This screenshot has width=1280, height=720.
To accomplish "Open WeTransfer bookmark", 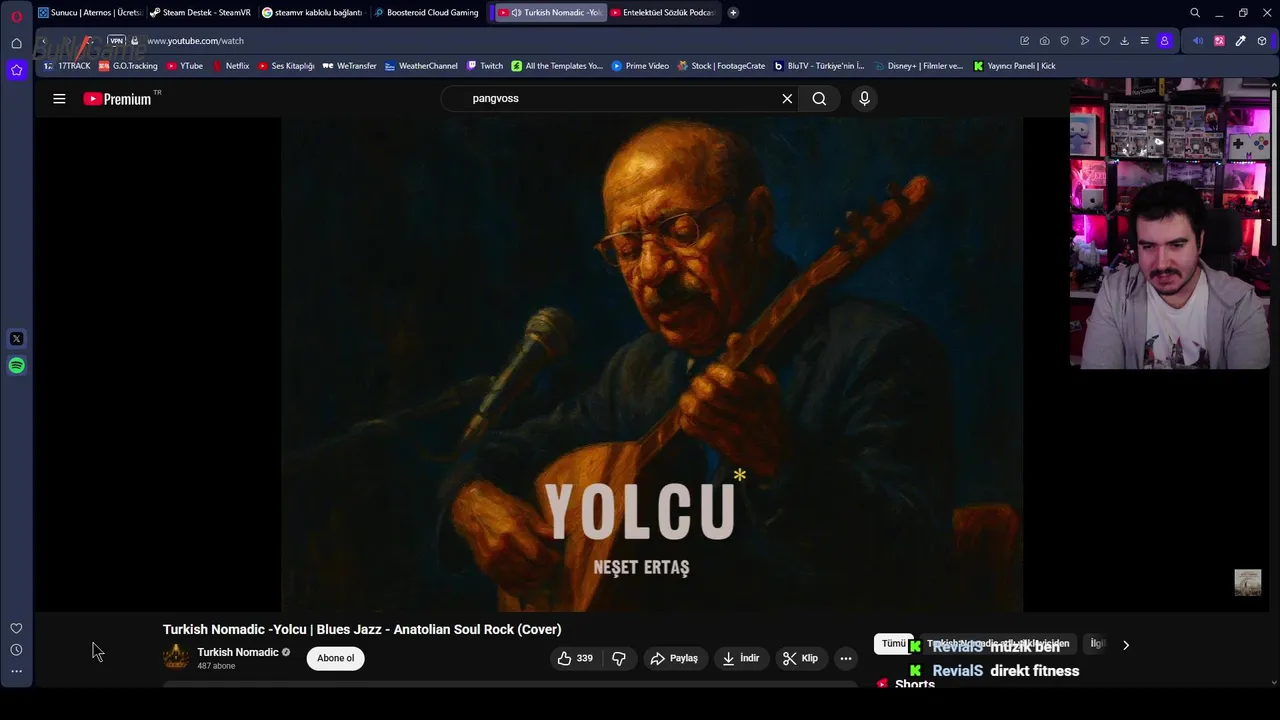I will tap(349, 66).
